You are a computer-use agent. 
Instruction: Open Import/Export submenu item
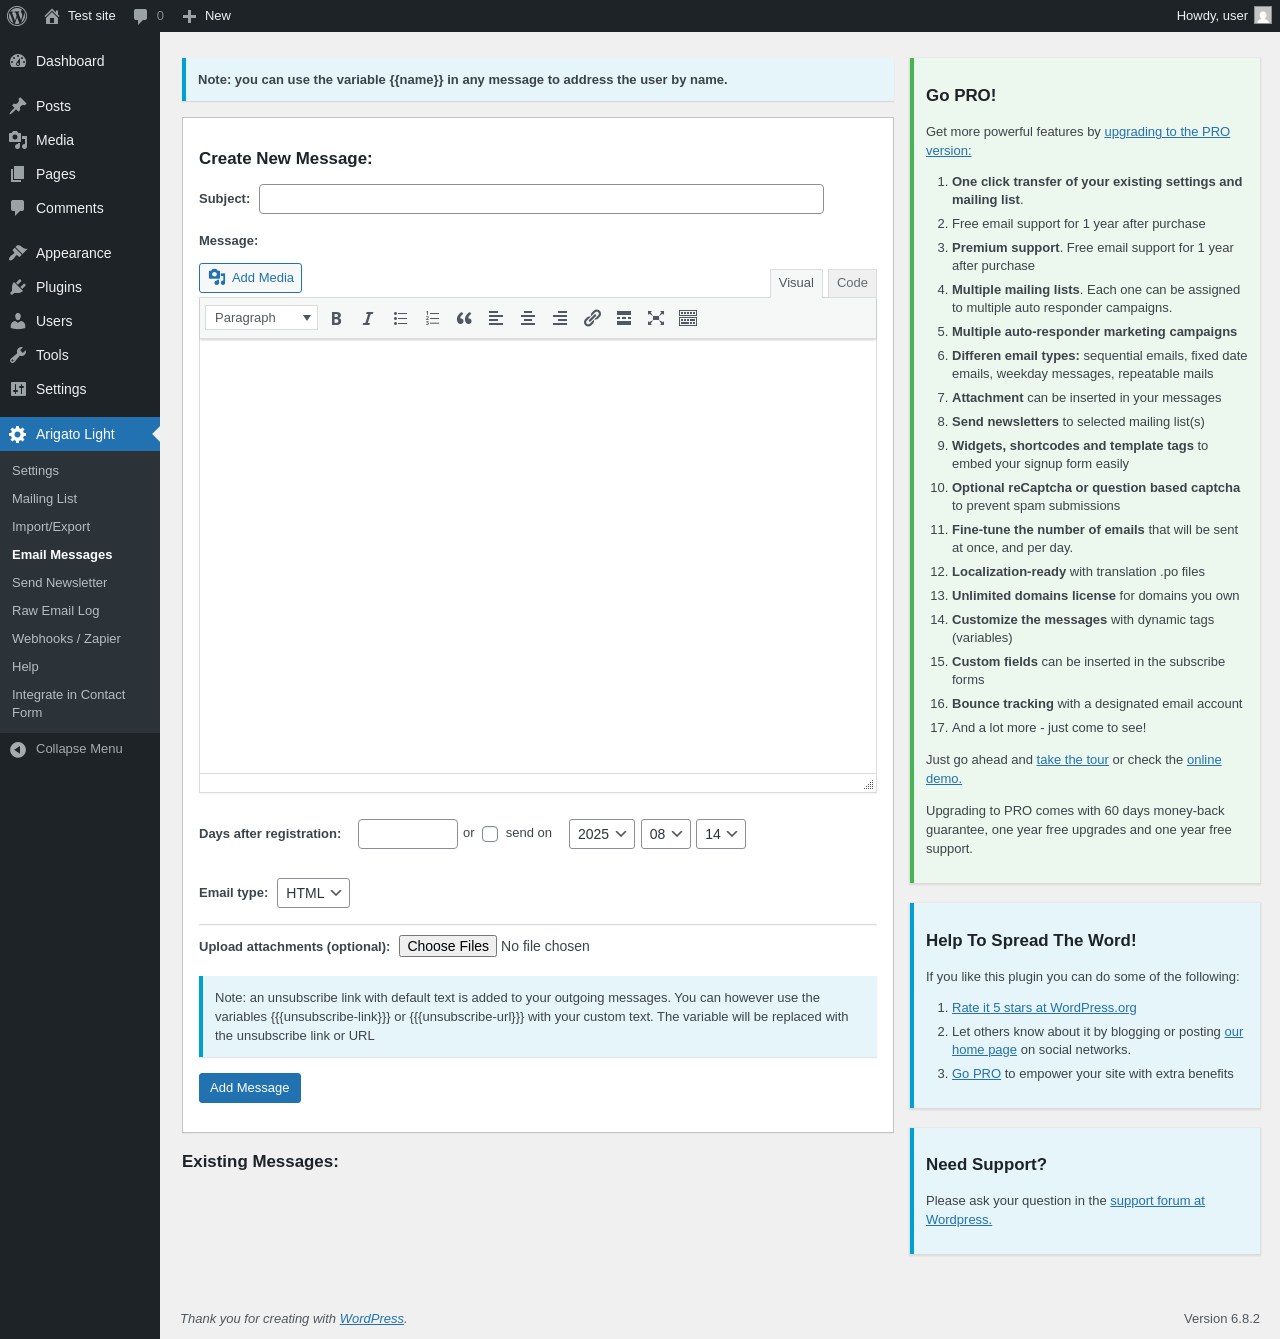coord(80,527)
